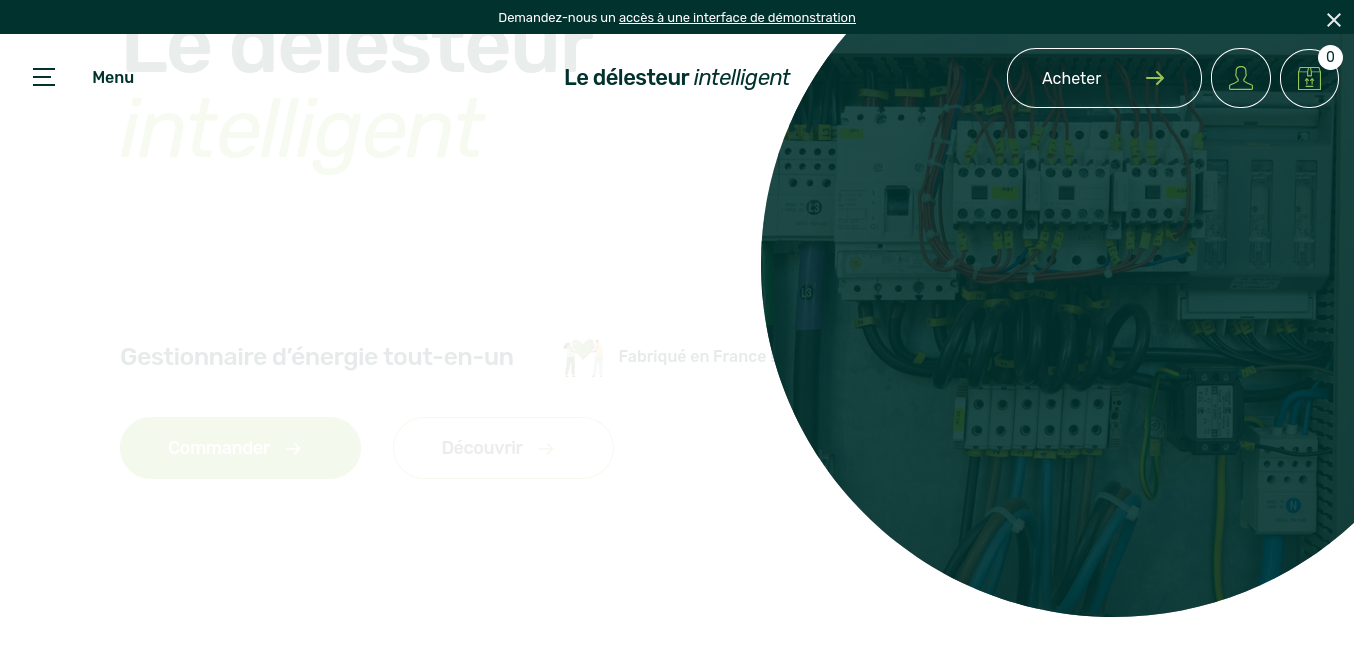Click the "Commander" button
Screen dimensions: 1366x651
(219, 448)
